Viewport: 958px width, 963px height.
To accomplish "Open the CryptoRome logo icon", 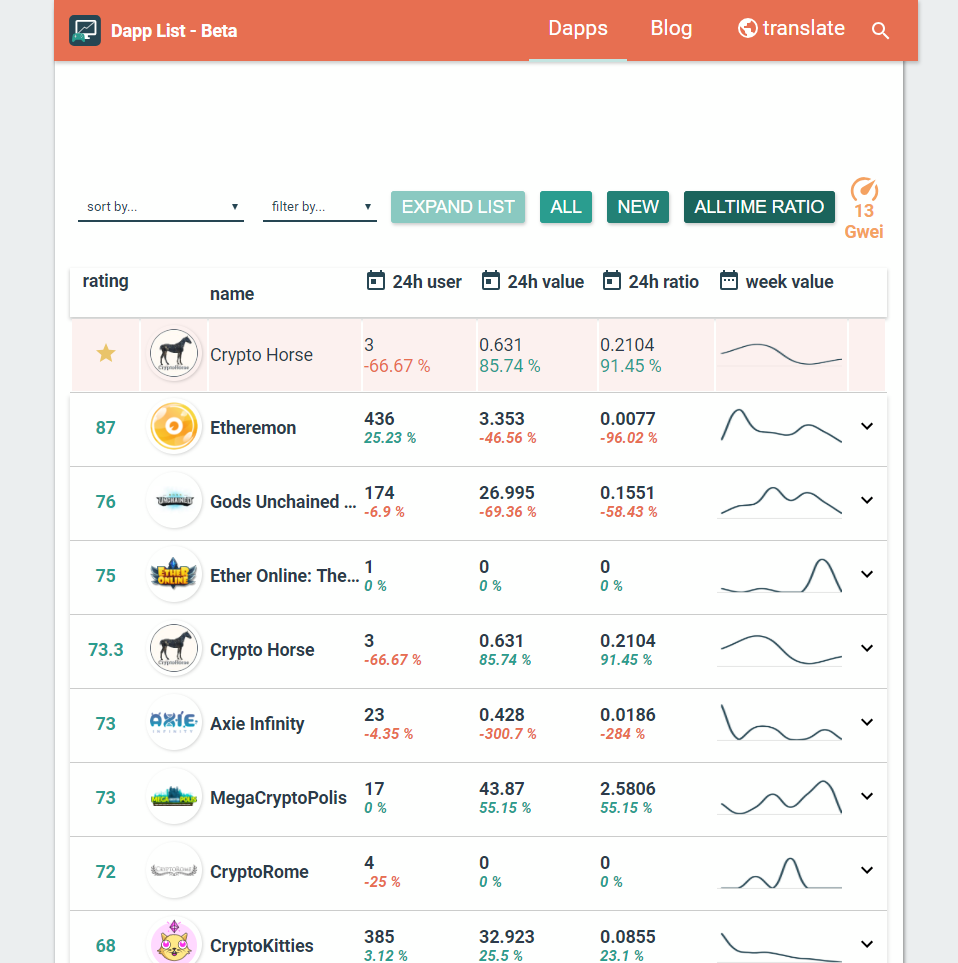I will [174, 870].
